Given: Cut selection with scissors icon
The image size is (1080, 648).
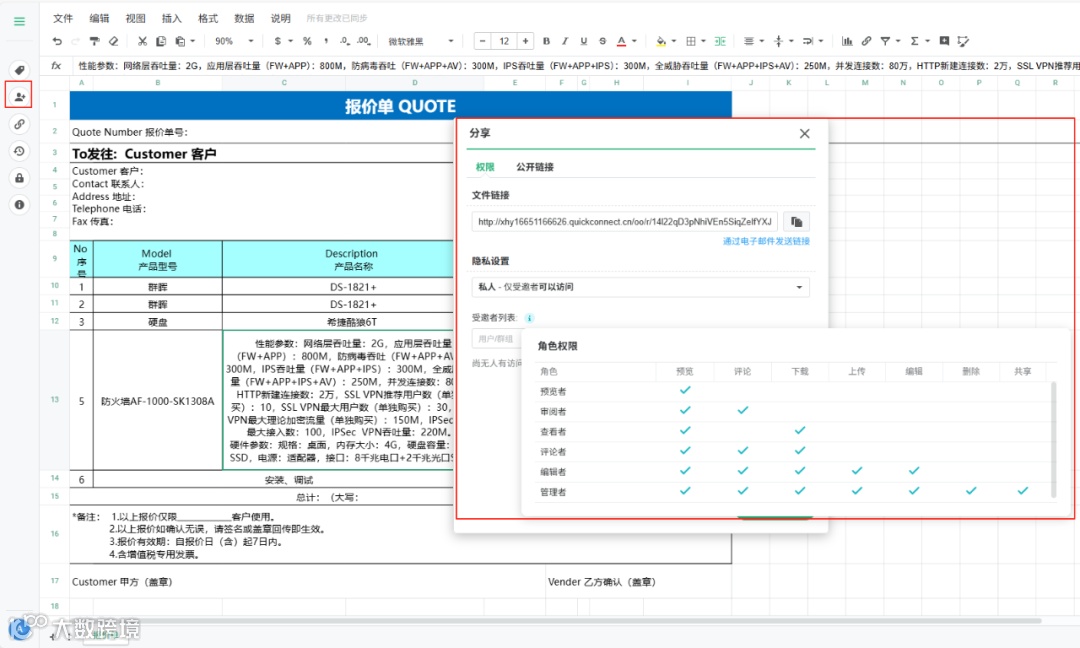Looking at the screenshot, I should (142, 41).
